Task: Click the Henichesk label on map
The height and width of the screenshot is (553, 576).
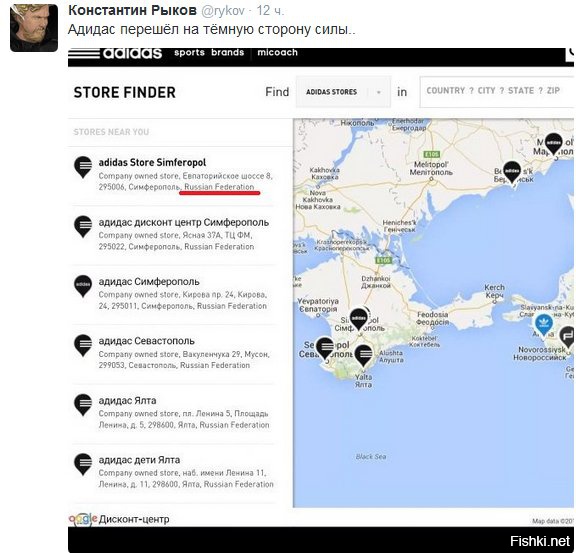Action: (399, 226)
